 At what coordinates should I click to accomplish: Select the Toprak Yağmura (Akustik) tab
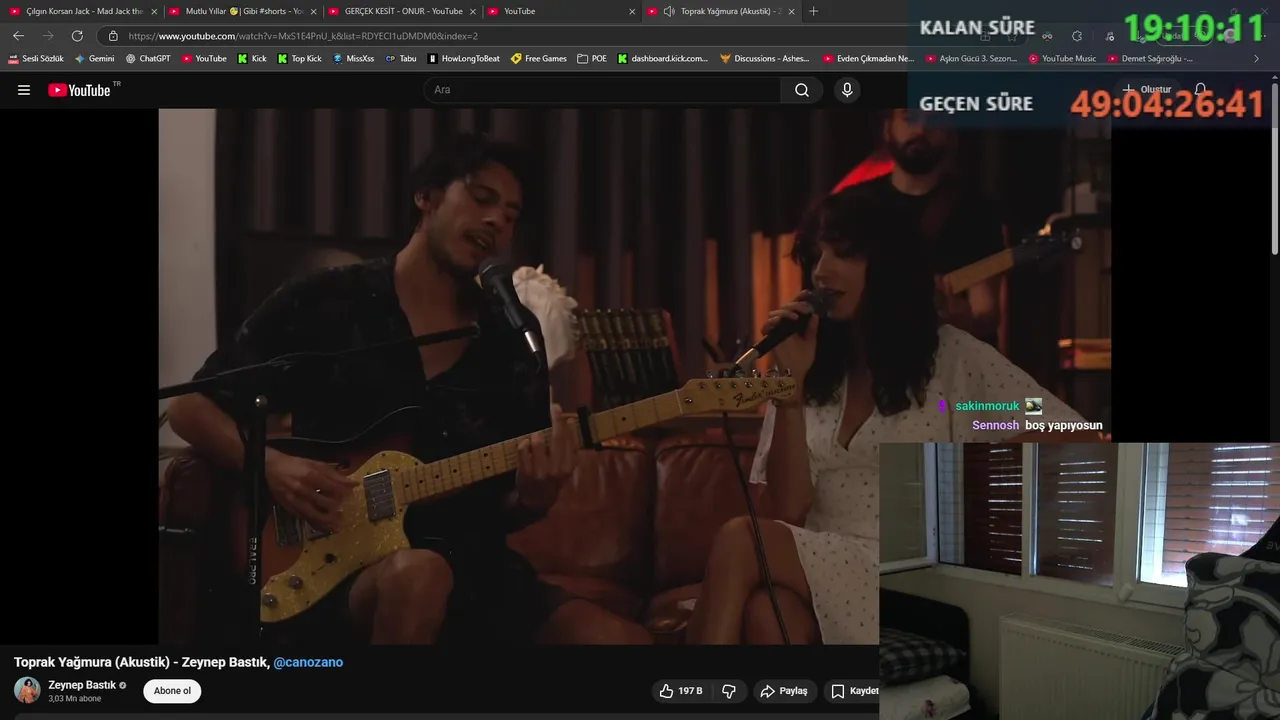tap(722, 11)
